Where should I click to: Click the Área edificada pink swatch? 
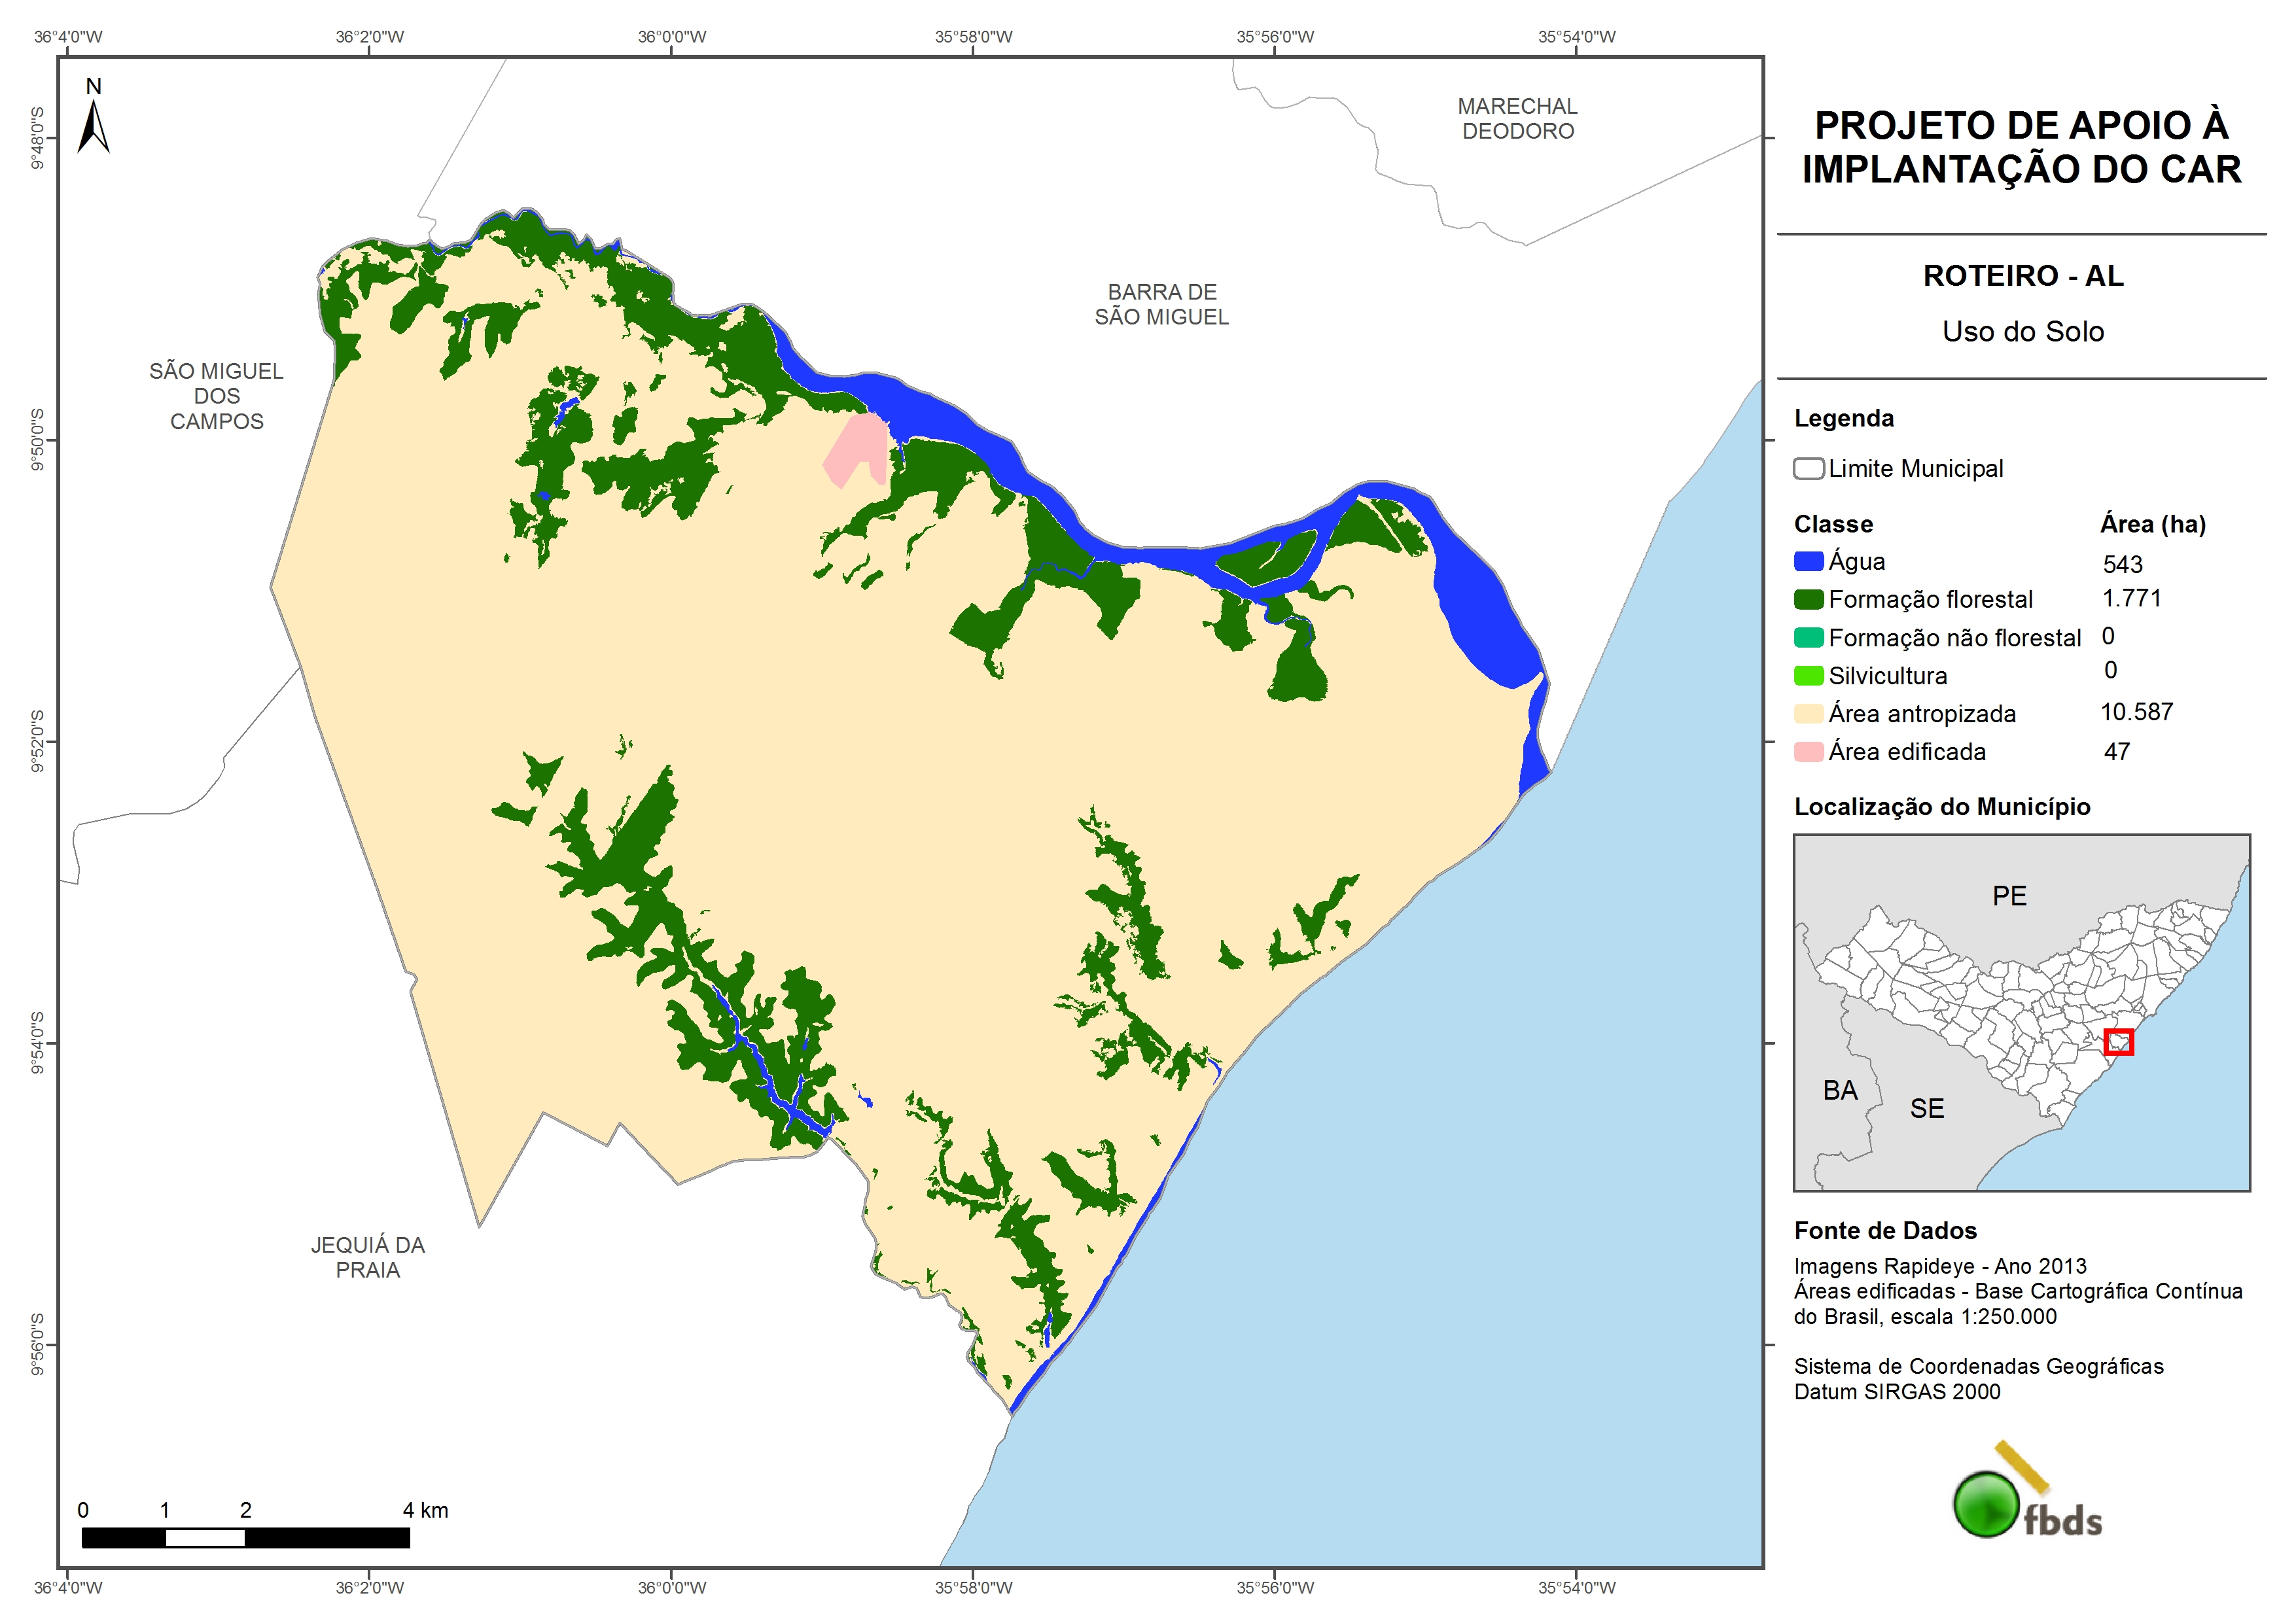point(1808,752)
